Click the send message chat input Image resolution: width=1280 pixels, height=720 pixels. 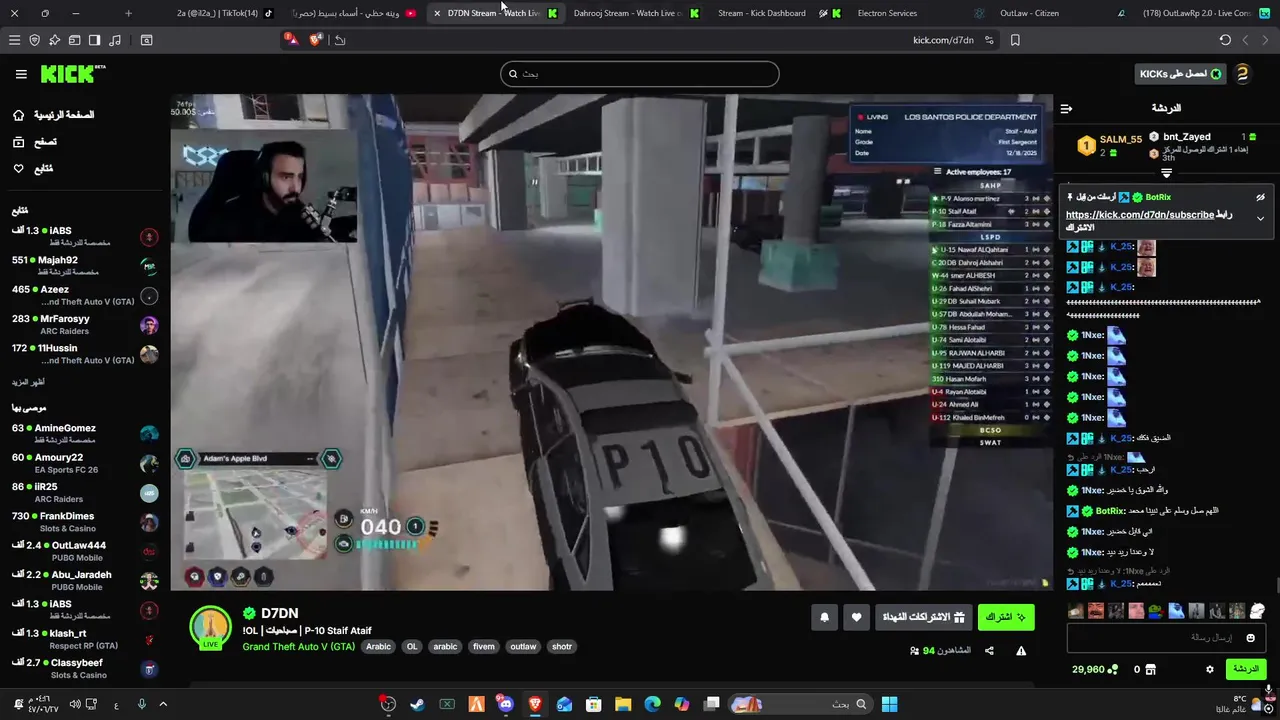pyautogui.click(x=1167, y=638)
